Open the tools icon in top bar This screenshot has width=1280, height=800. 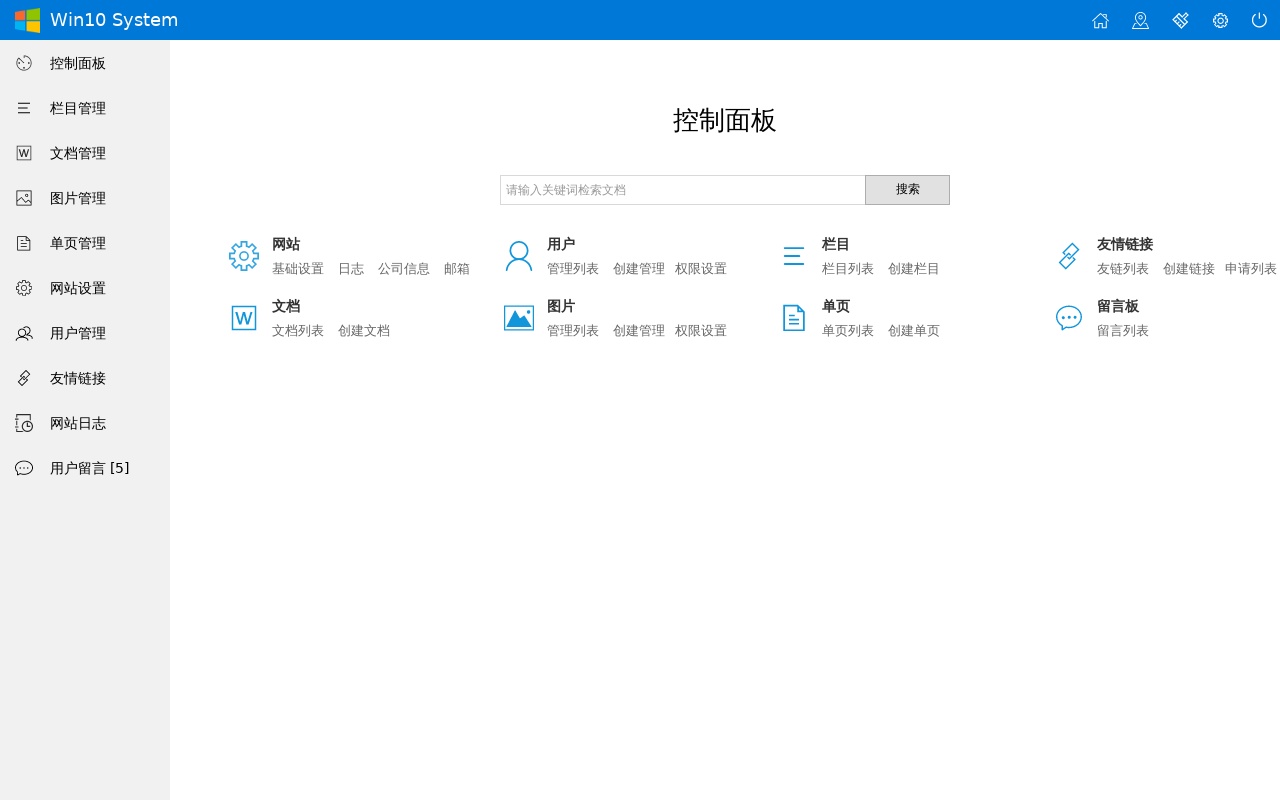click(x=1180, y=20)
